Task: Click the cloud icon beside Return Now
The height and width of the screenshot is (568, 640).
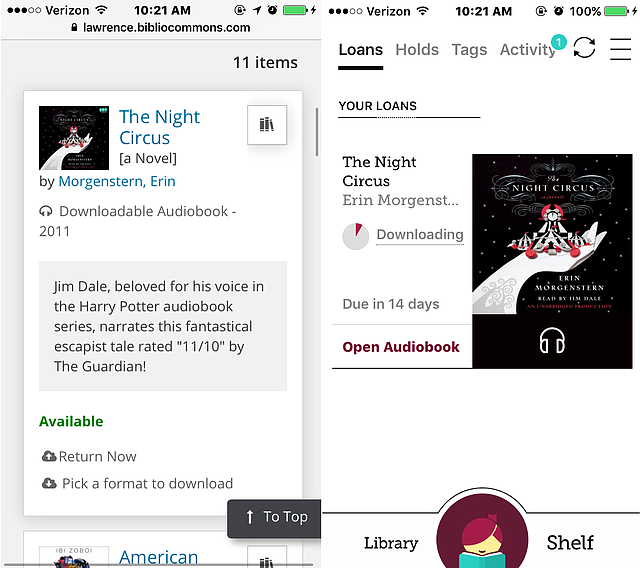Action: click(49, 456)
